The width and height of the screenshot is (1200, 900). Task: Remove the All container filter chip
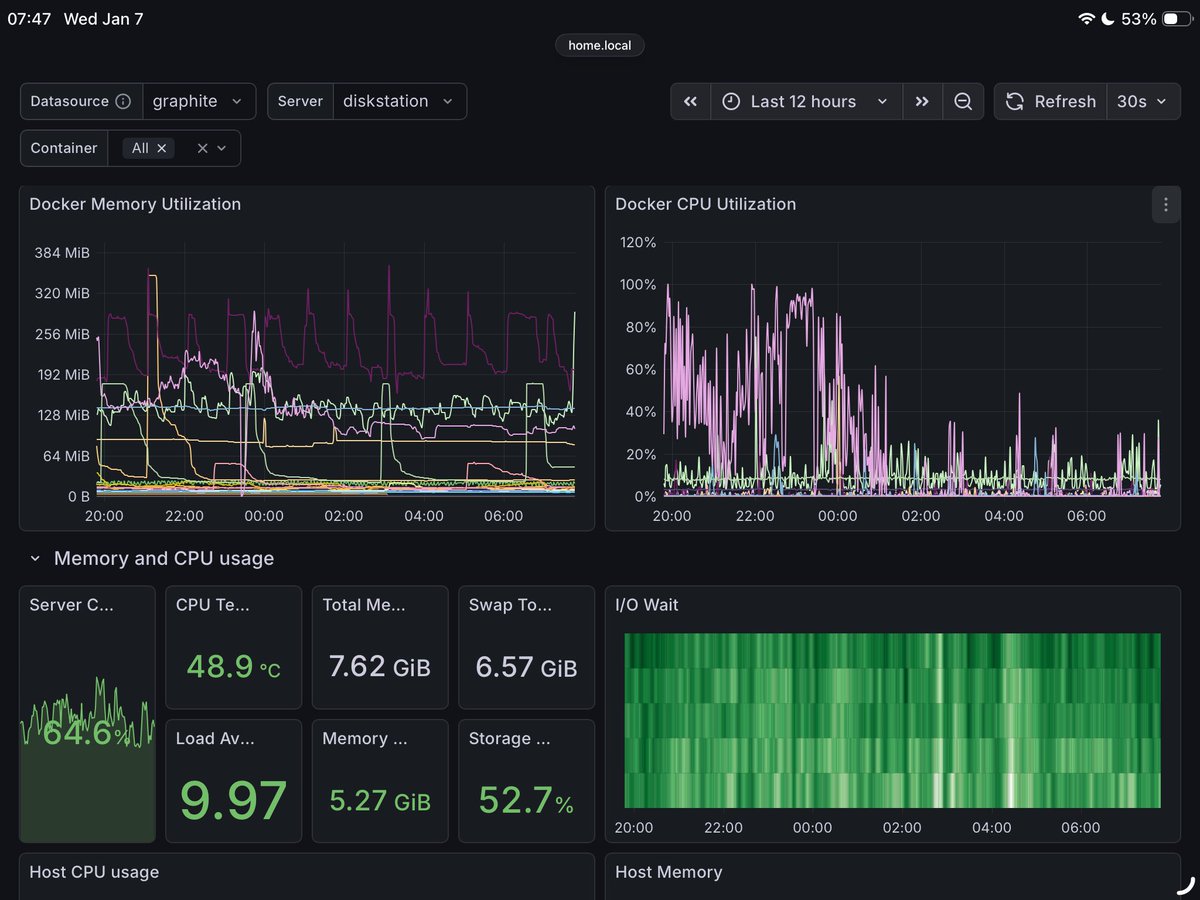pos(161,148)
